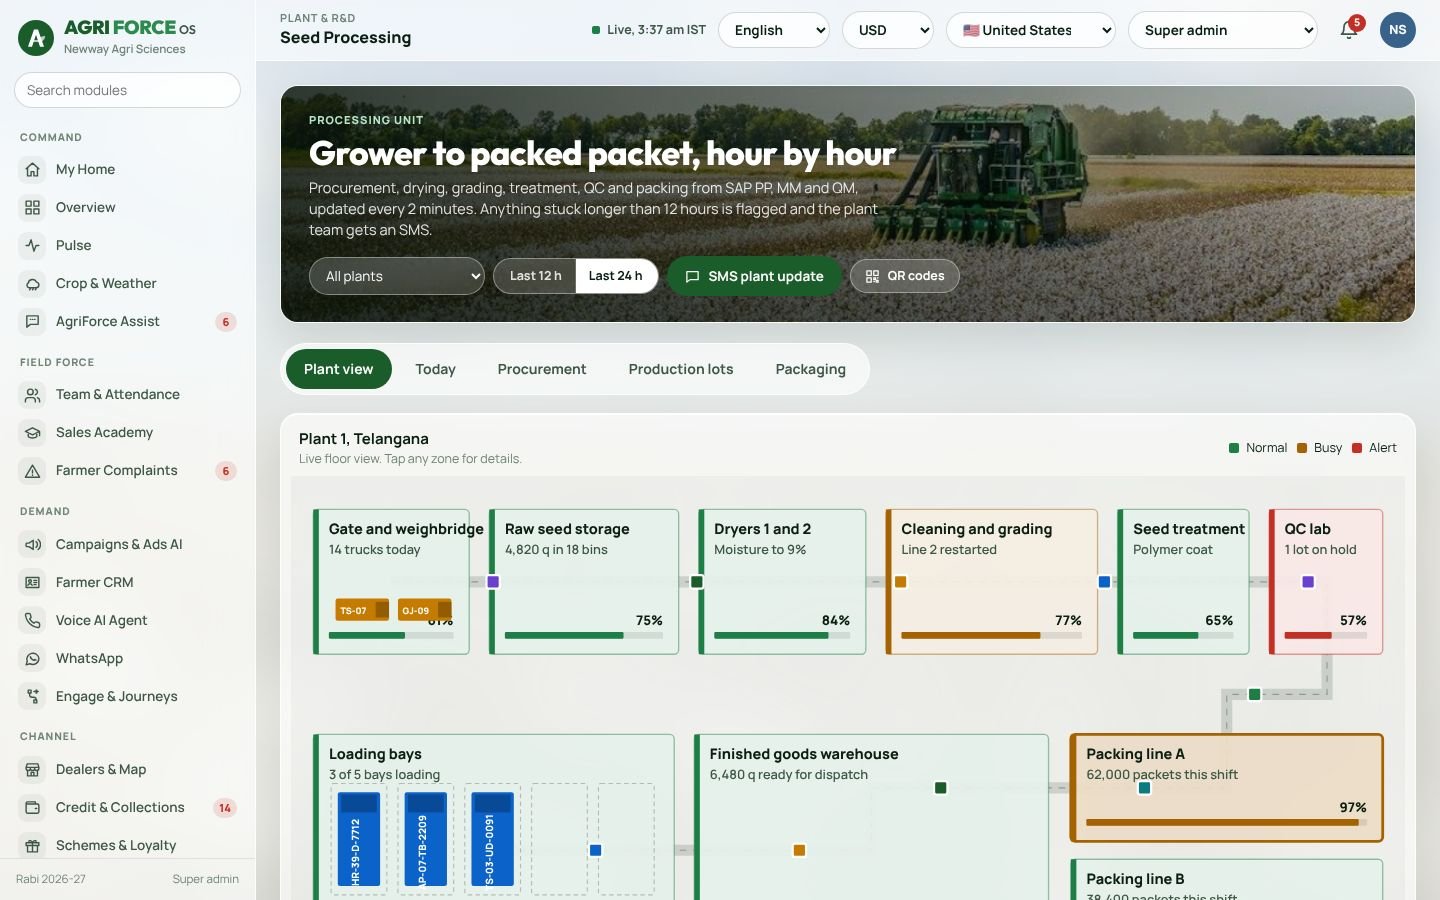This screenshot has width=1440, height=900.
Task: Click the Search modules input field
Action: (127, 90)
